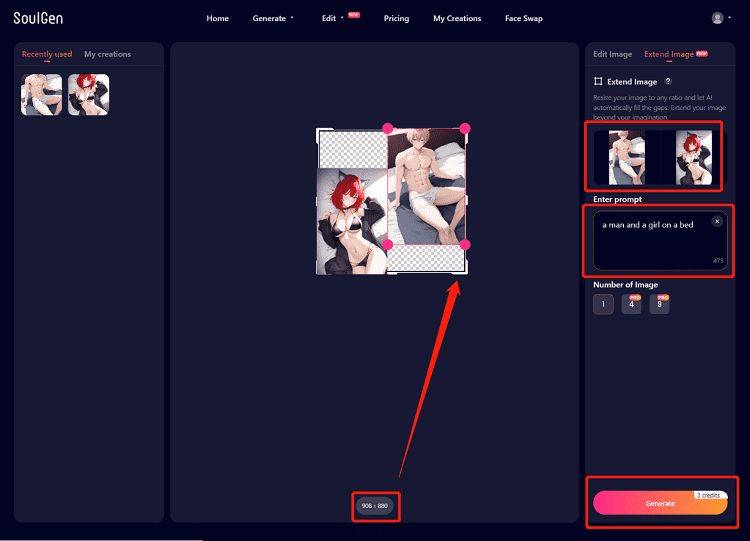Click into the prompt text field
This screenshot has height=541, width=750.
pos(660,241)
